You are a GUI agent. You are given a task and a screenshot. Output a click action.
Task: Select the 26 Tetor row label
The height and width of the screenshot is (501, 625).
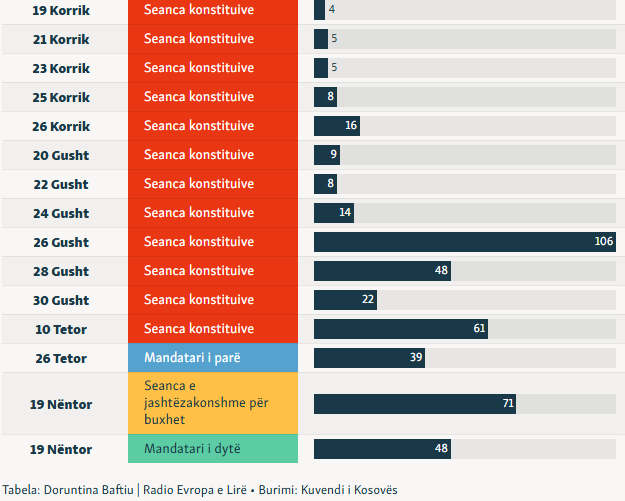[62, 358]
